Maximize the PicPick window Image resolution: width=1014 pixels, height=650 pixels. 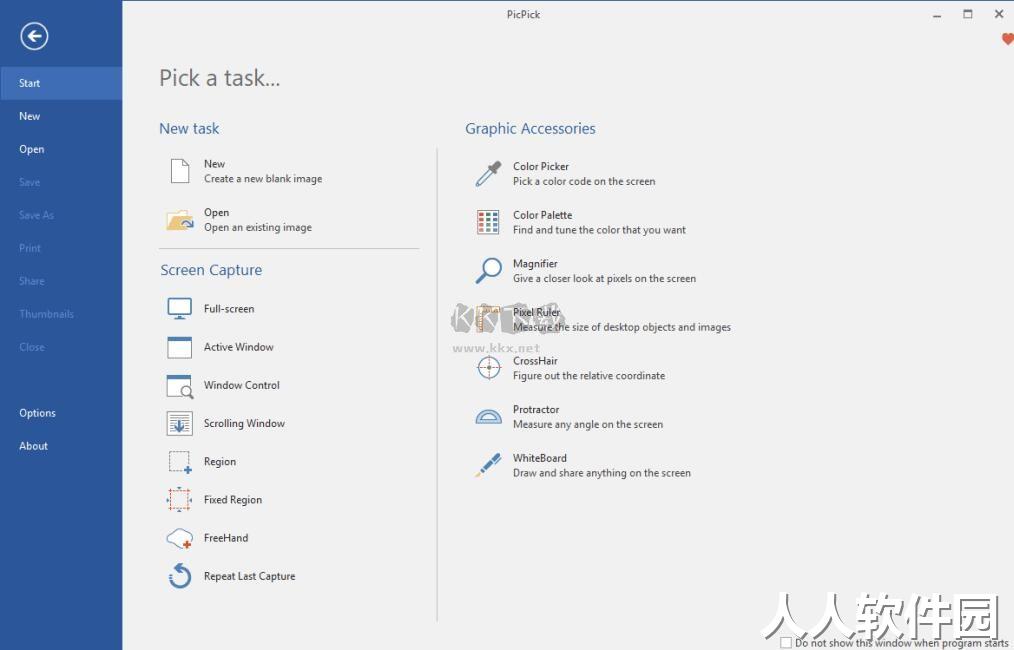click(968, 14)
